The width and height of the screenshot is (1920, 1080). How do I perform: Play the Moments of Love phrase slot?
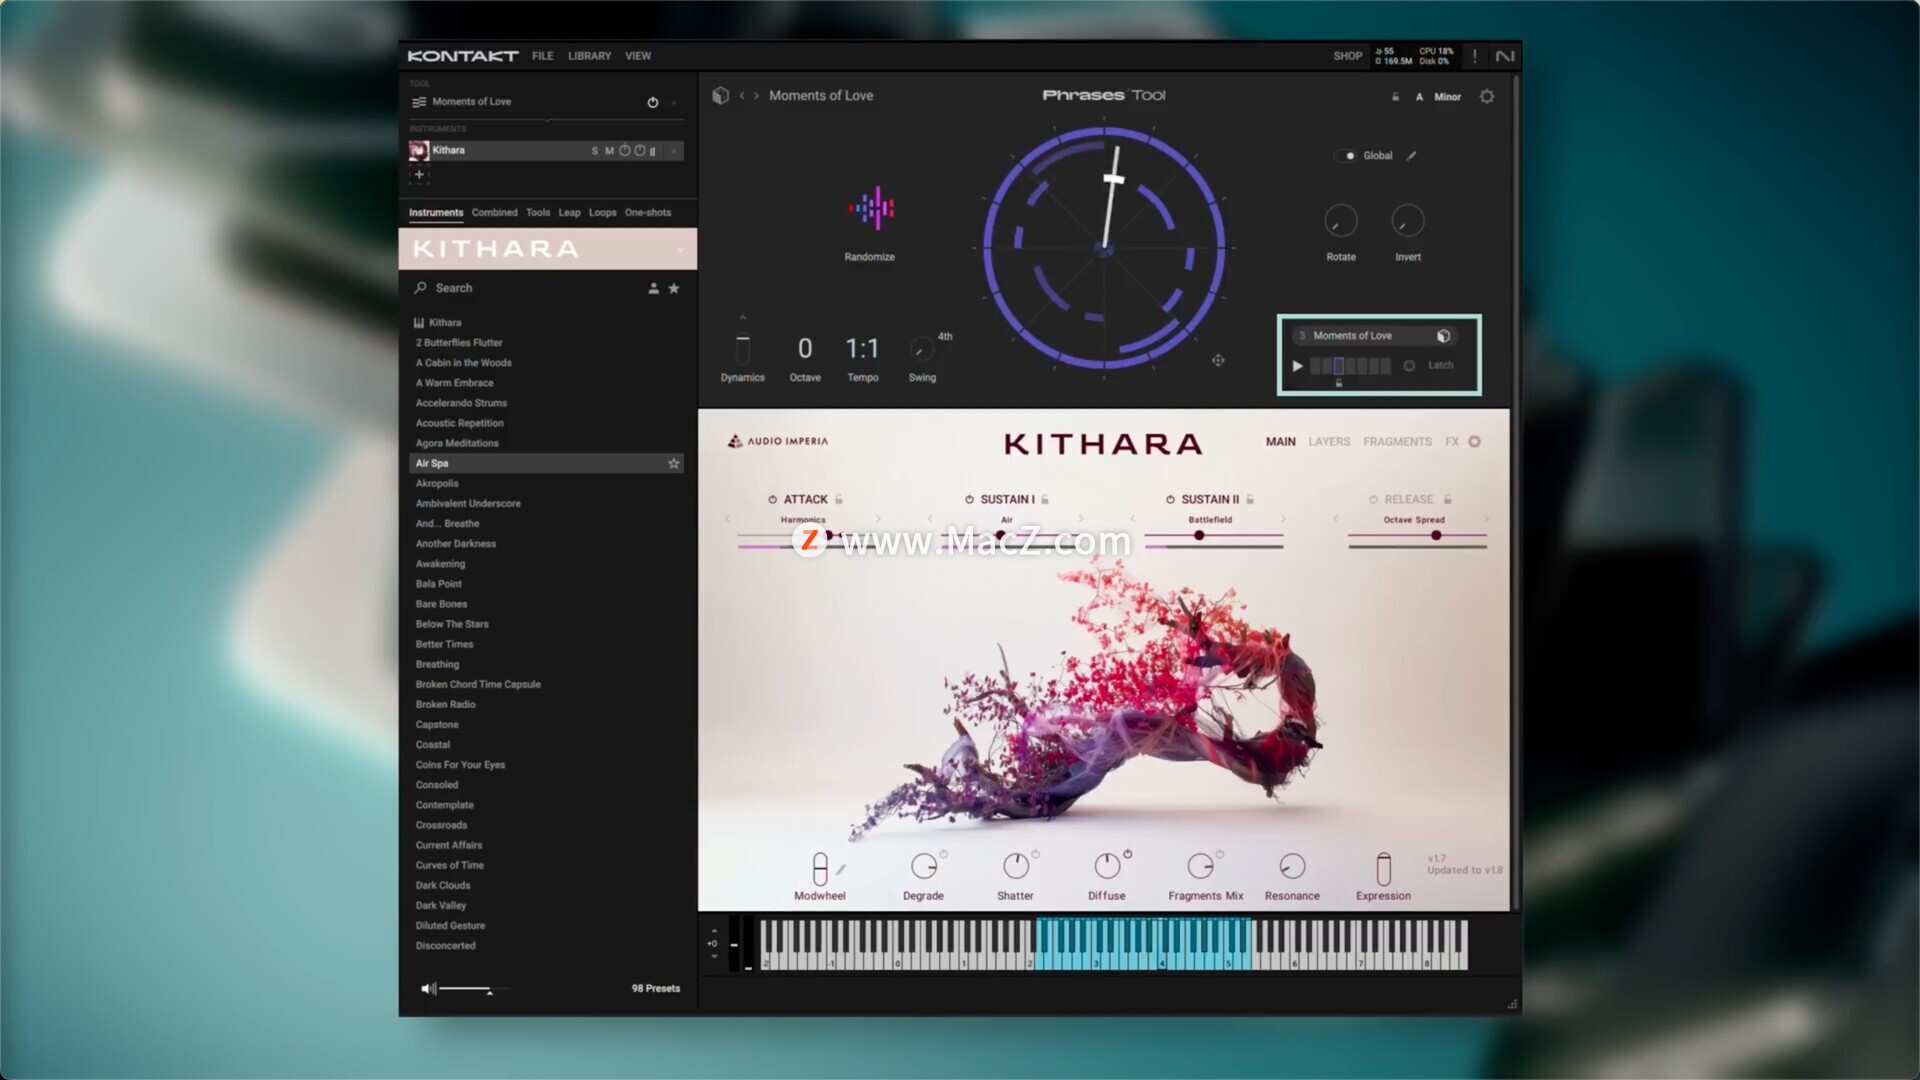(x=1297, y=366)
